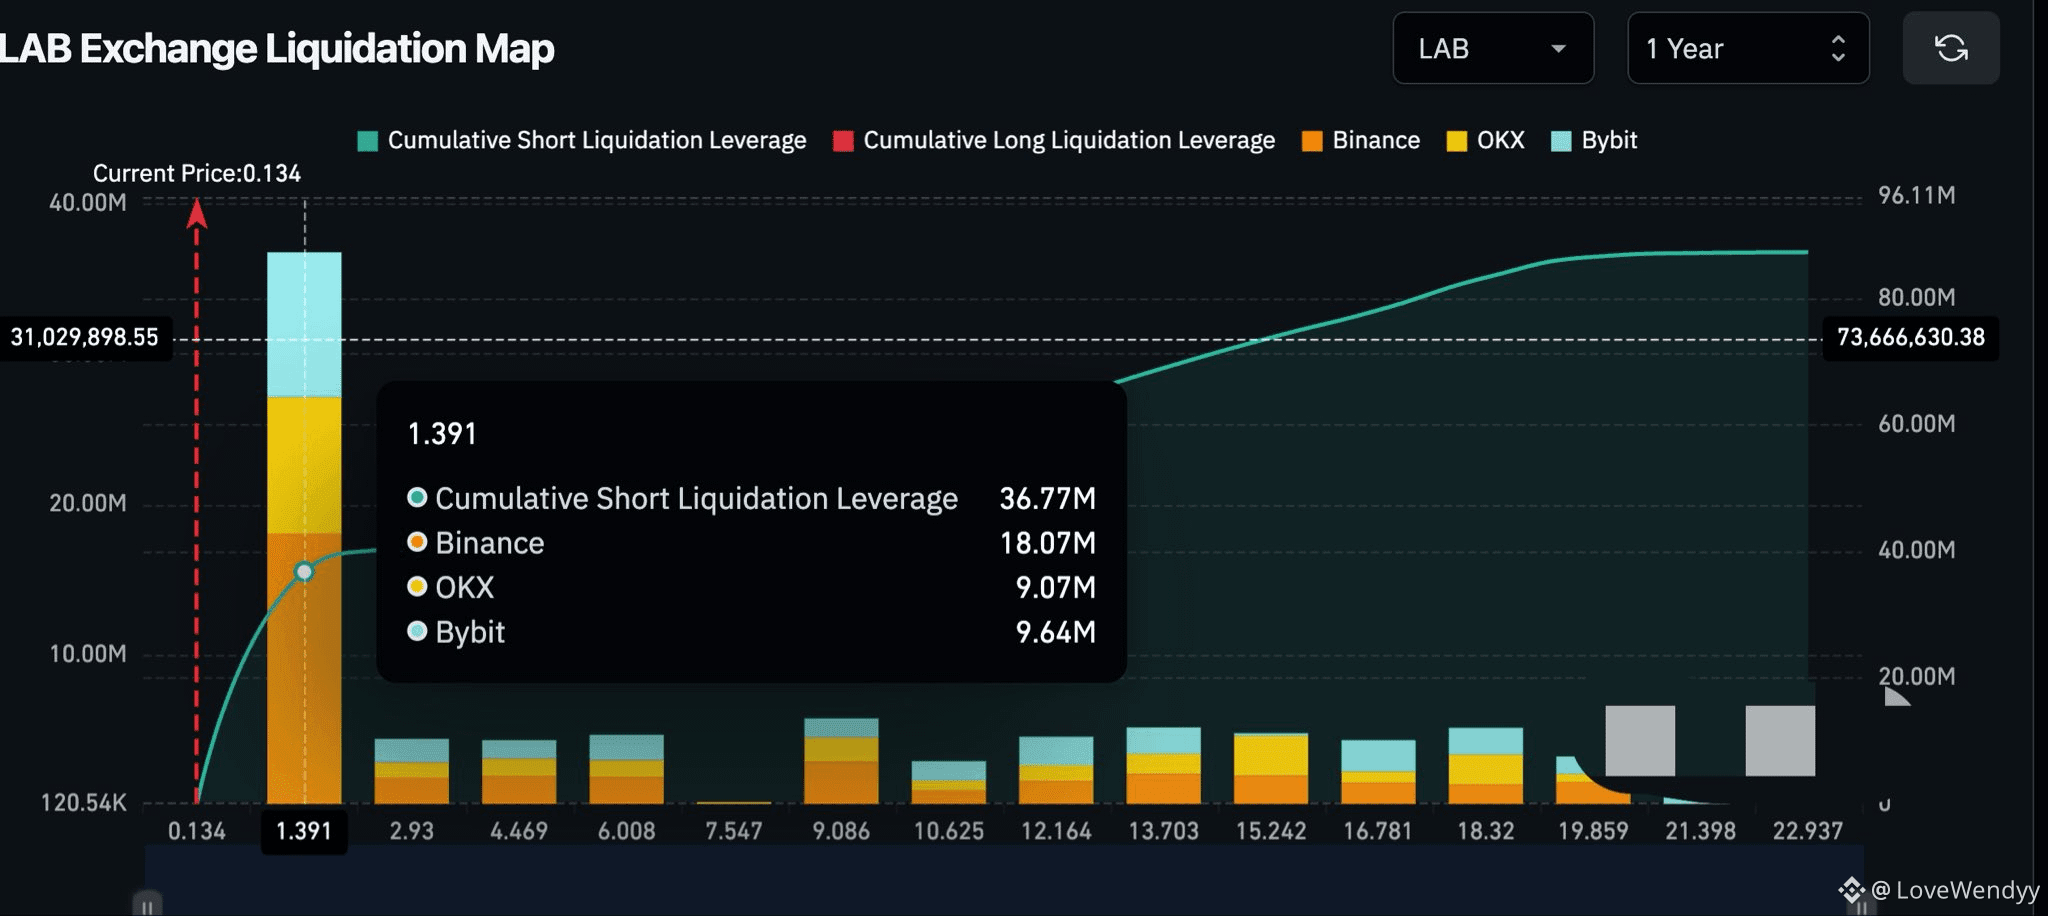
Task: Click the 73,666,630.38 crosshair value label
Action: (x=1911, y=338)
